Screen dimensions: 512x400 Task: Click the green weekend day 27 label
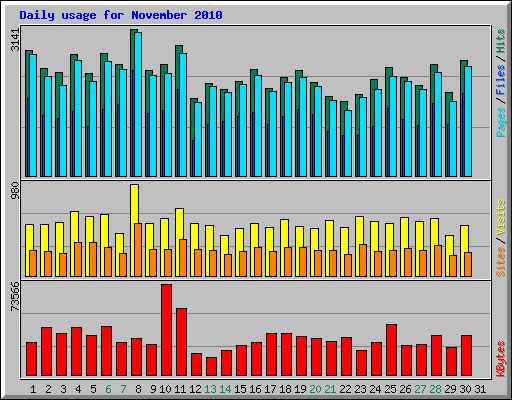[420, 389]
